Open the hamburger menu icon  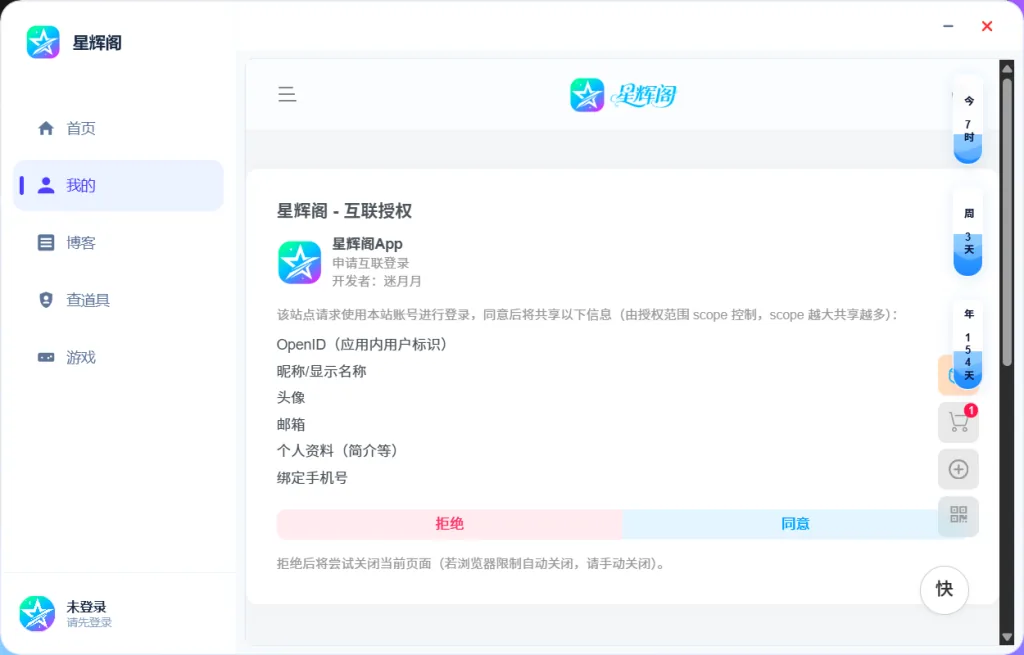287,94
